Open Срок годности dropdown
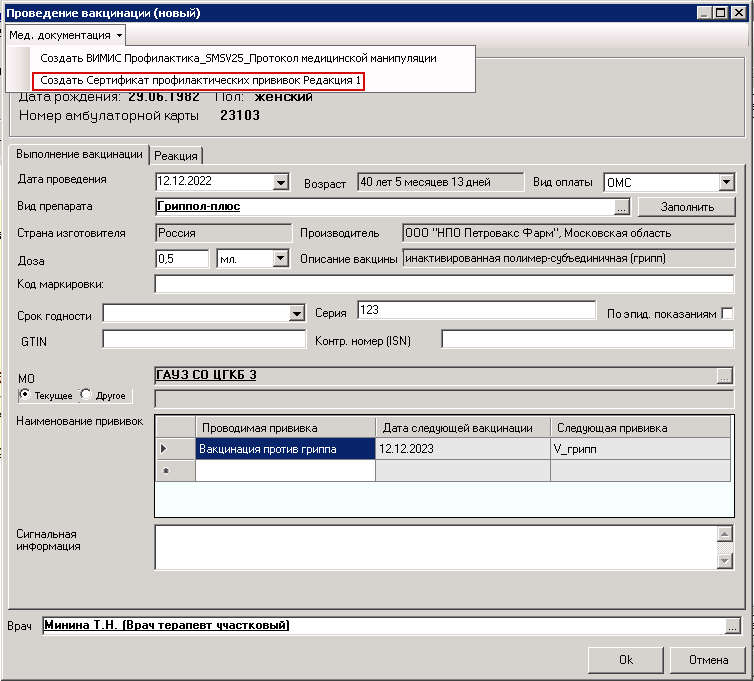Viewport: 754px width, 681px height. pyautogui.click(x=296, y=314)
